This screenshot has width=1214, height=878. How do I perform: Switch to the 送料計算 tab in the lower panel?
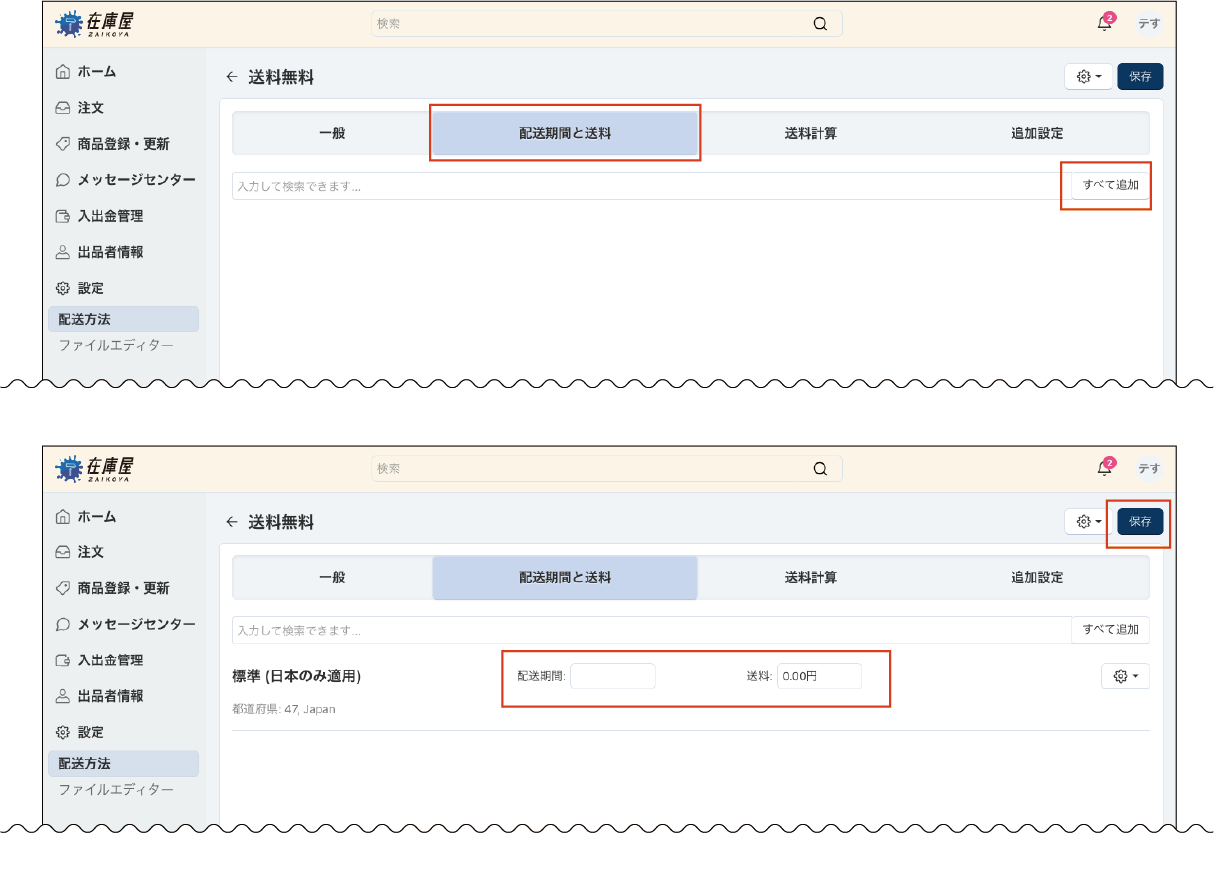811,578
